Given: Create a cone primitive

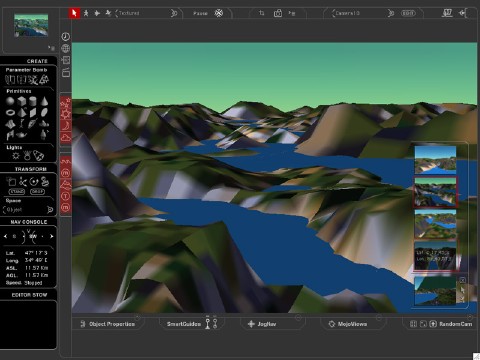Looking at the screenshot, I should click(x=44, y=101).
